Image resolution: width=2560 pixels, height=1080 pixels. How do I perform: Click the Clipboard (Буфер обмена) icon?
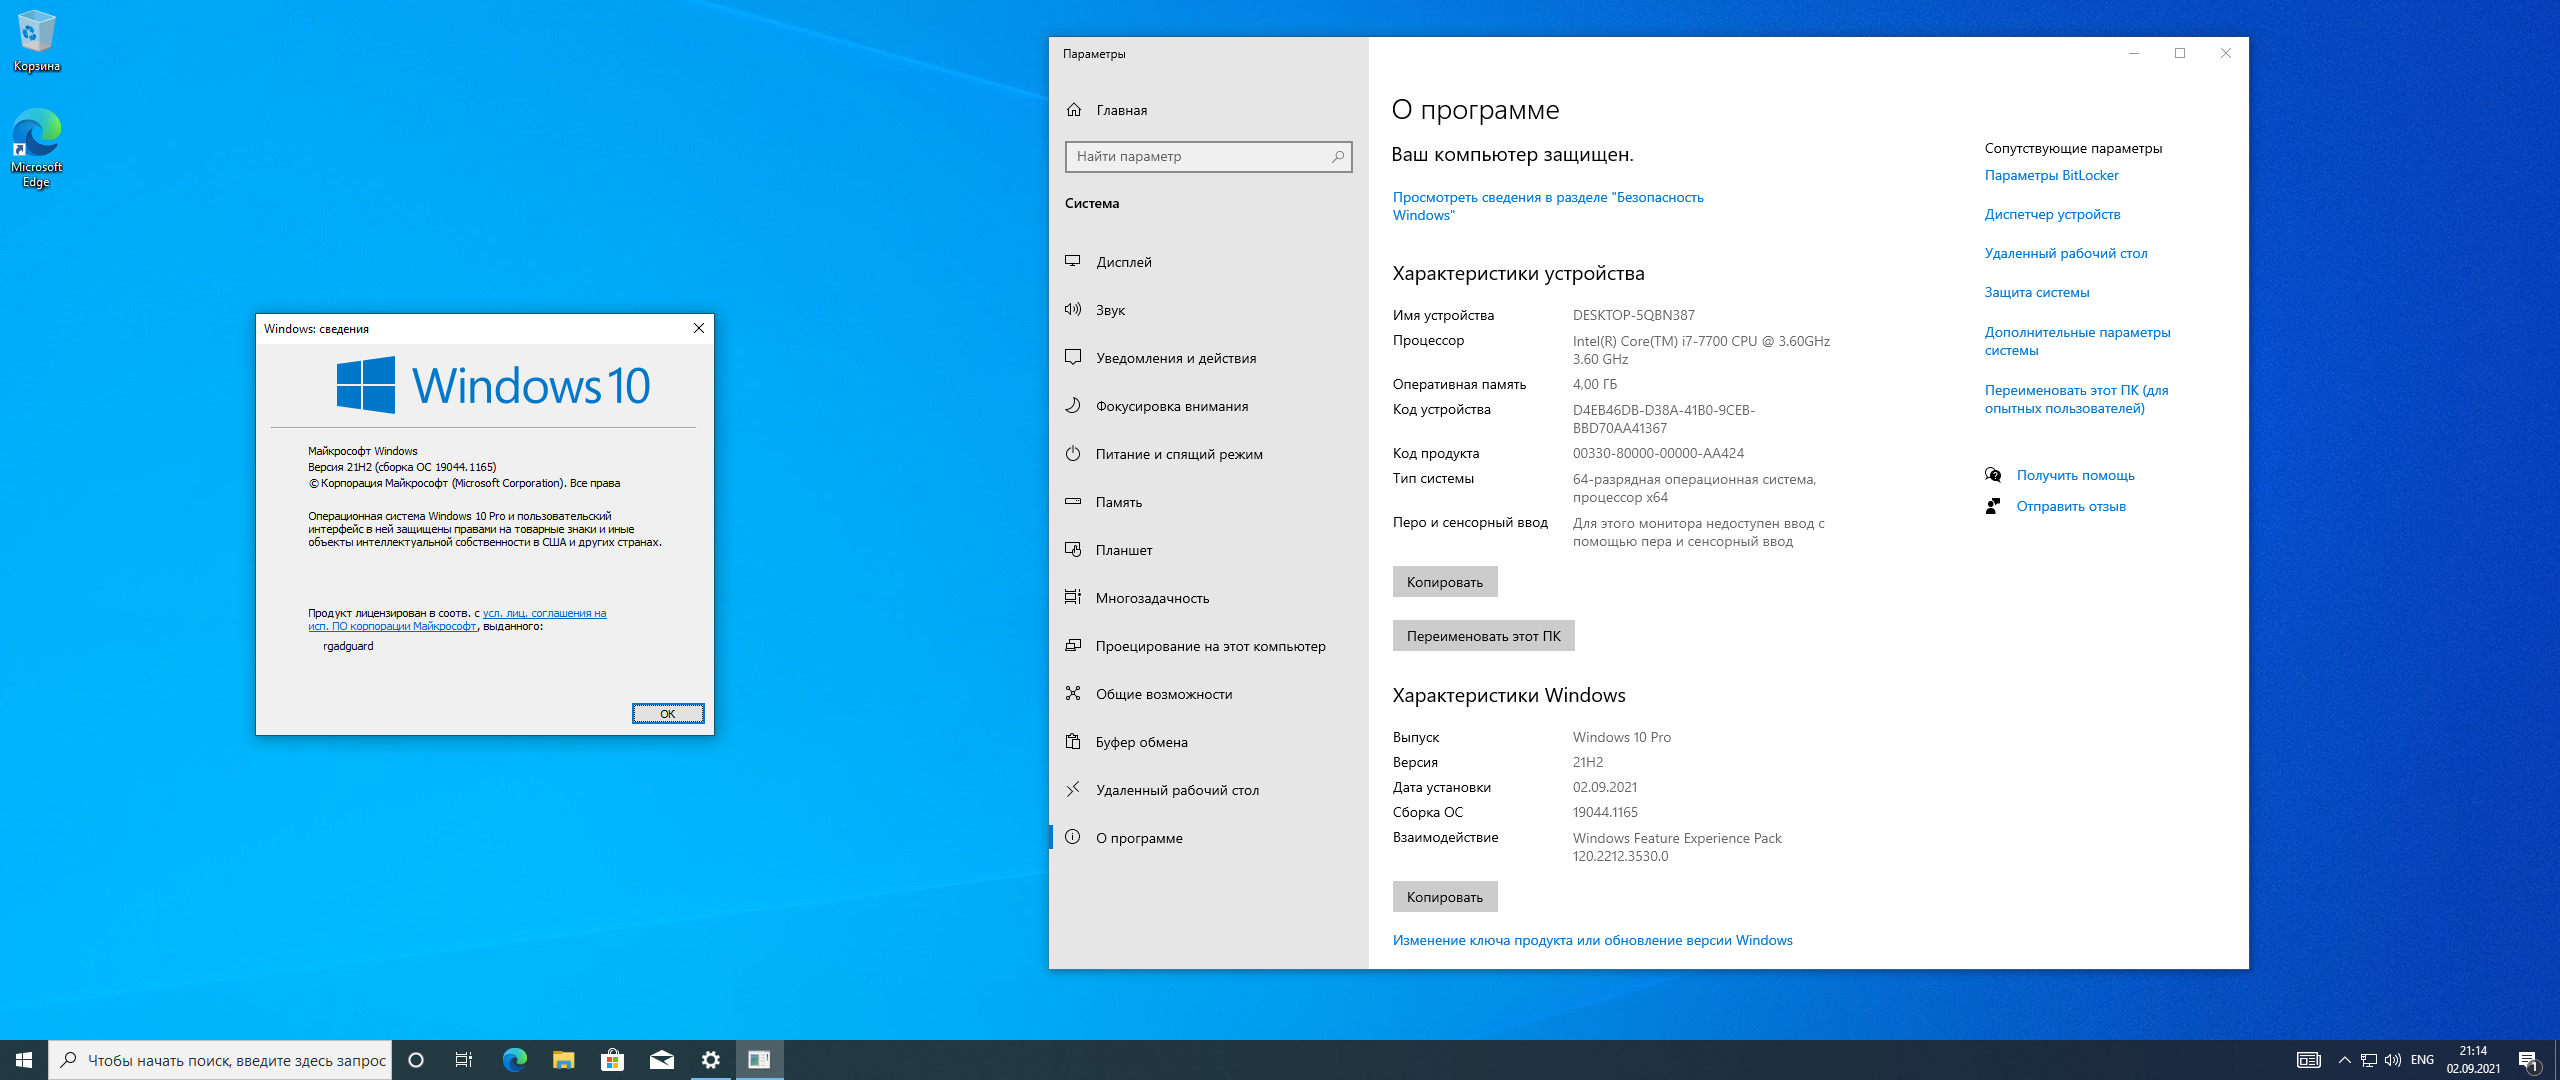pyautogui.click(x=1073, y=741)
